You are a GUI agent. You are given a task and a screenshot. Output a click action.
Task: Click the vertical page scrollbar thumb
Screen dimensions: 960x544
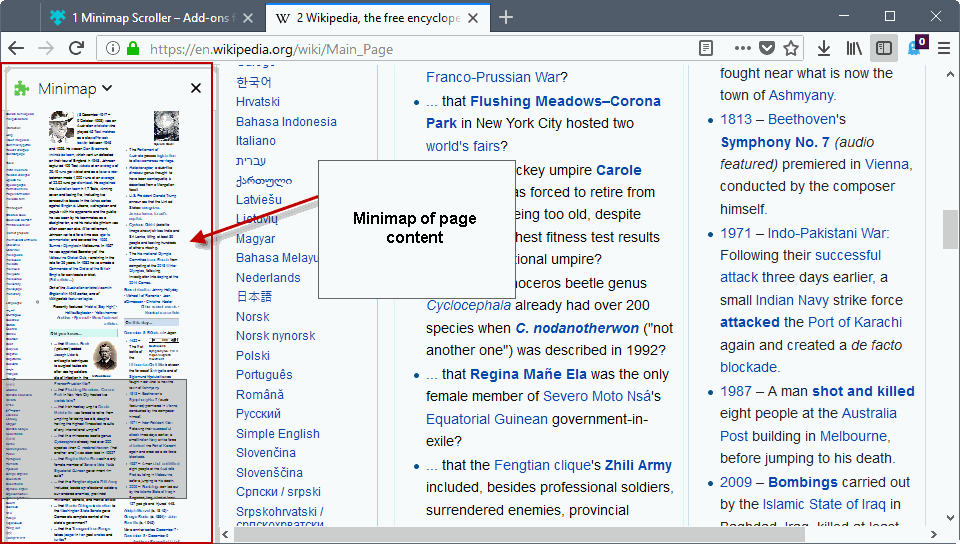pos(950,230)
